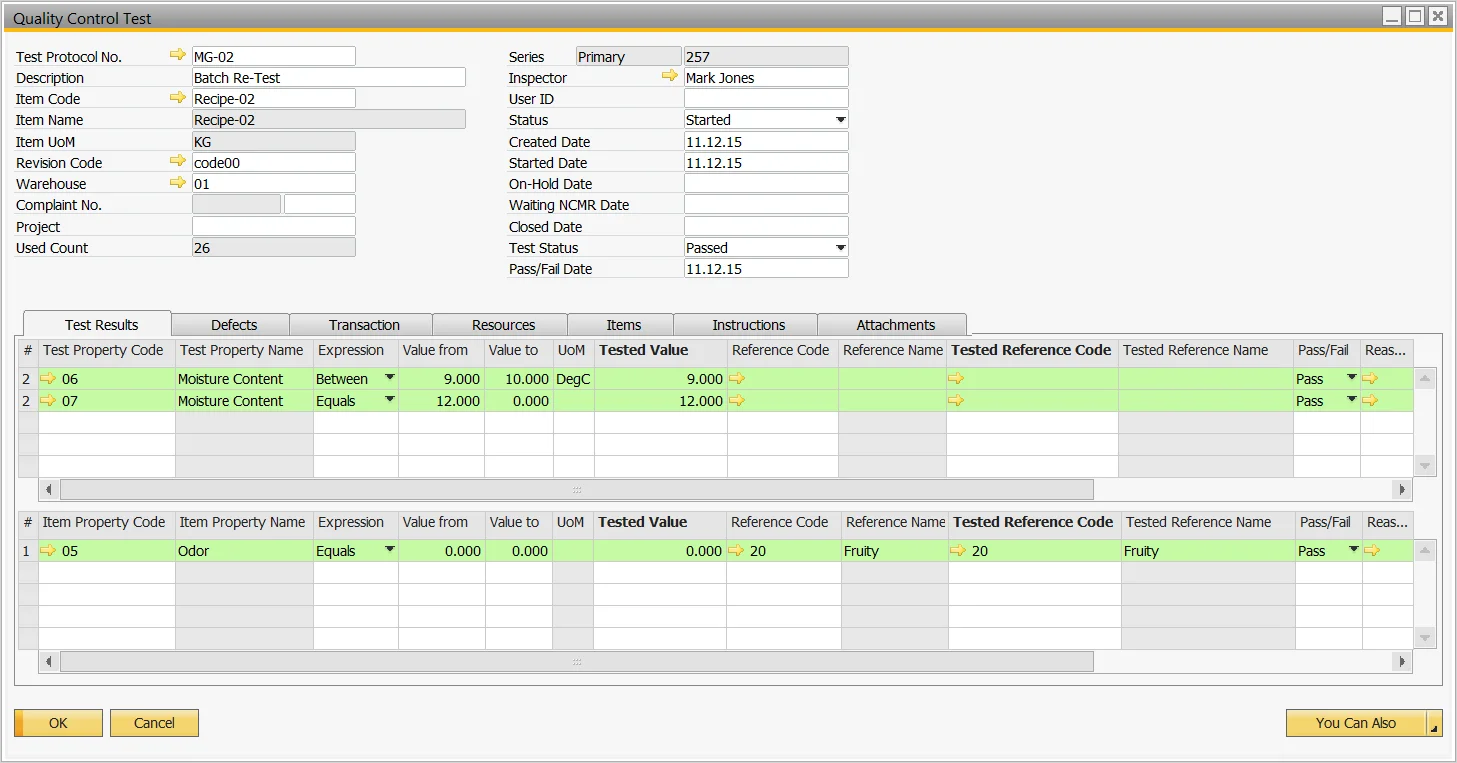
Task: Open Revision Code link arrow
Action: [178, 161]
